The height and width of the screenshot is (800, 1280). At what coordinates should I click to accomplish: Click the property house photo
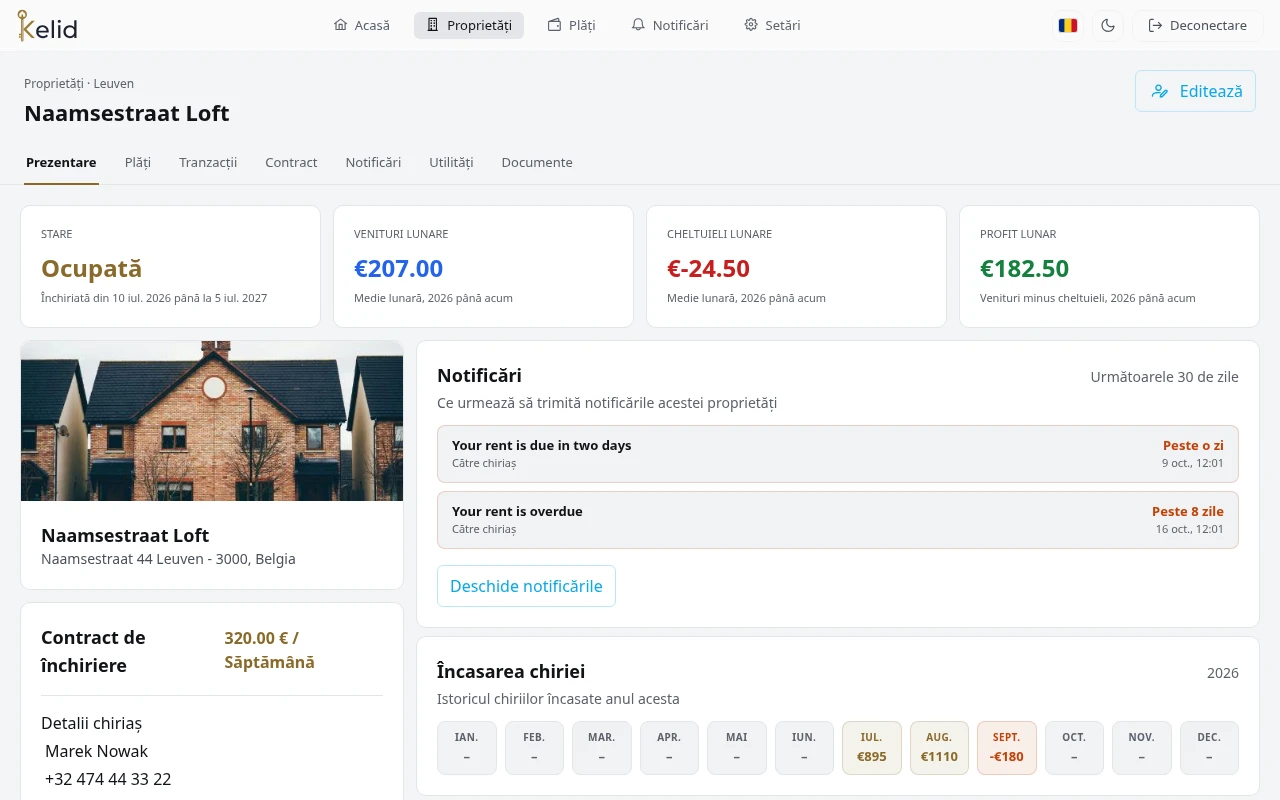[212, 421]
